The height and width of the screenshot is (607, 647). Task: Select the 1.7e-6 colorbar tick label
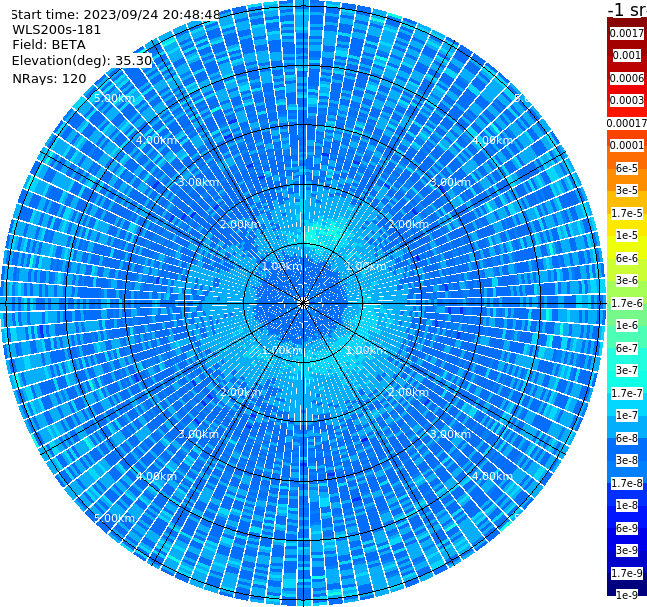click(x=627, y=303)
